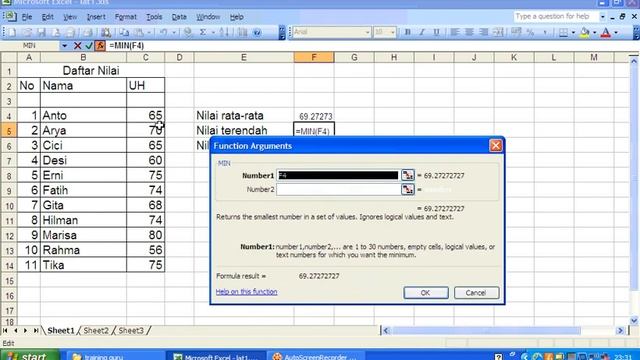The image size is (640, 360).
Task: Select the Nilai rata-rata label cell
Action: point(244,116)
